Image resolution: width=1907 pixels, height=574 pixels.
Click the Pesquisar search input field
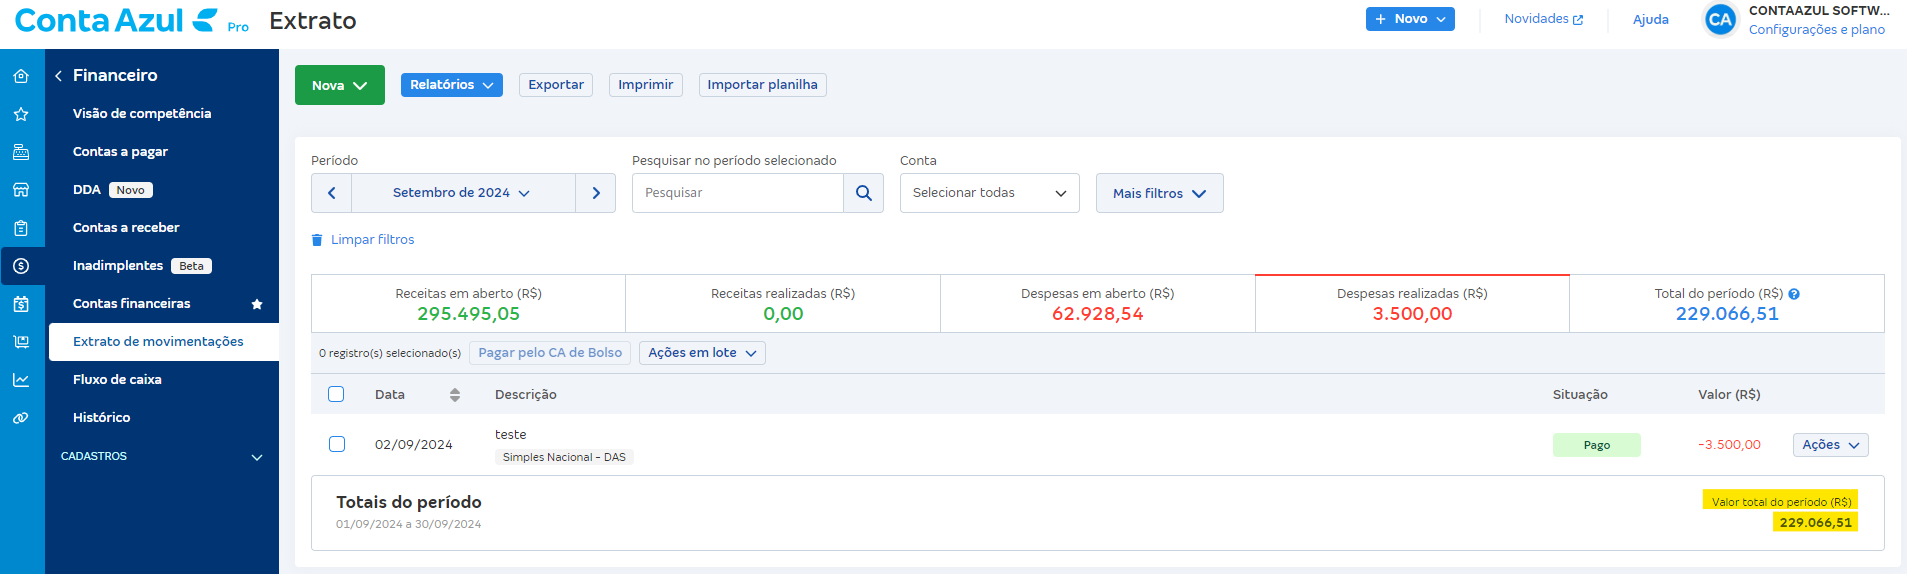click(737, 193)
